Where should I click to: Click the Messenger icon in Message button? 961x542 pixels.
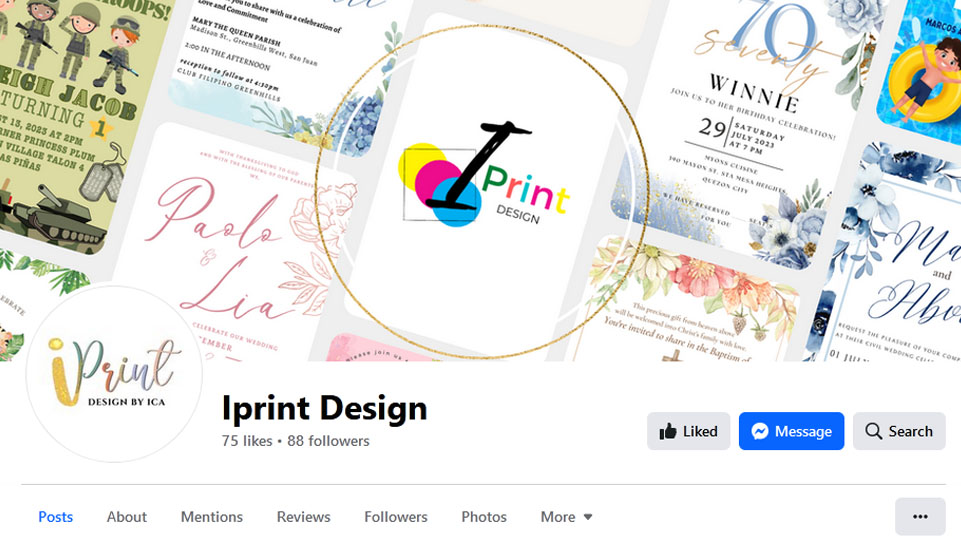(x=759, y=432)
